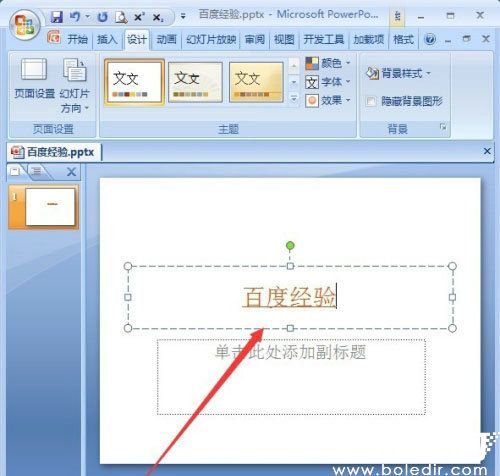The height and width of the screenshot is (476, 500).
Task: Open the 背景样式 background styles dropdown
Action: [x=398, y=73]
